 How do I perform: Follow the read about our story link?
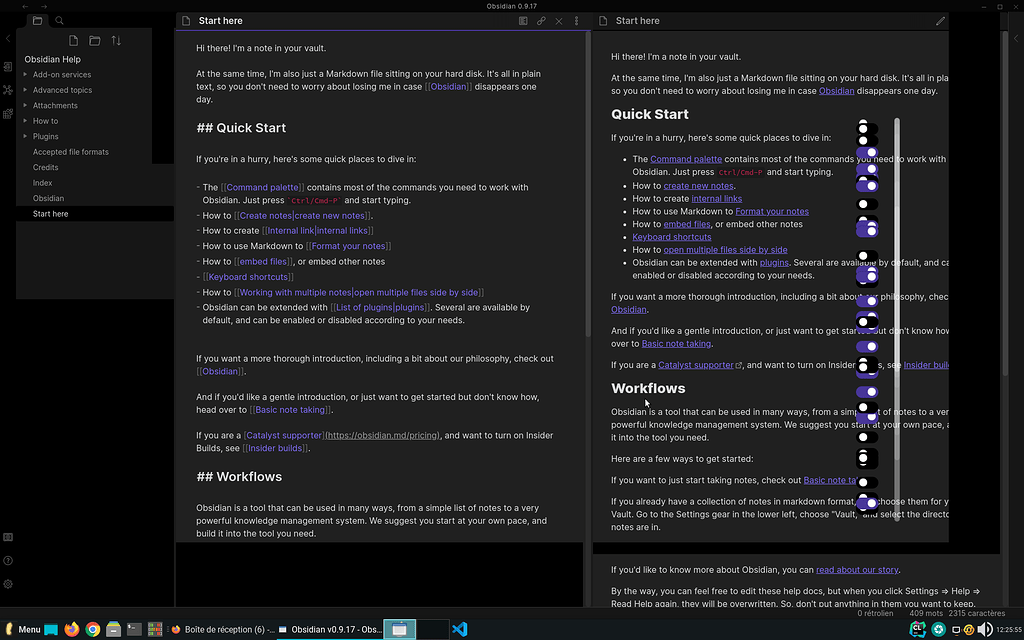click(x=856, y=569)
